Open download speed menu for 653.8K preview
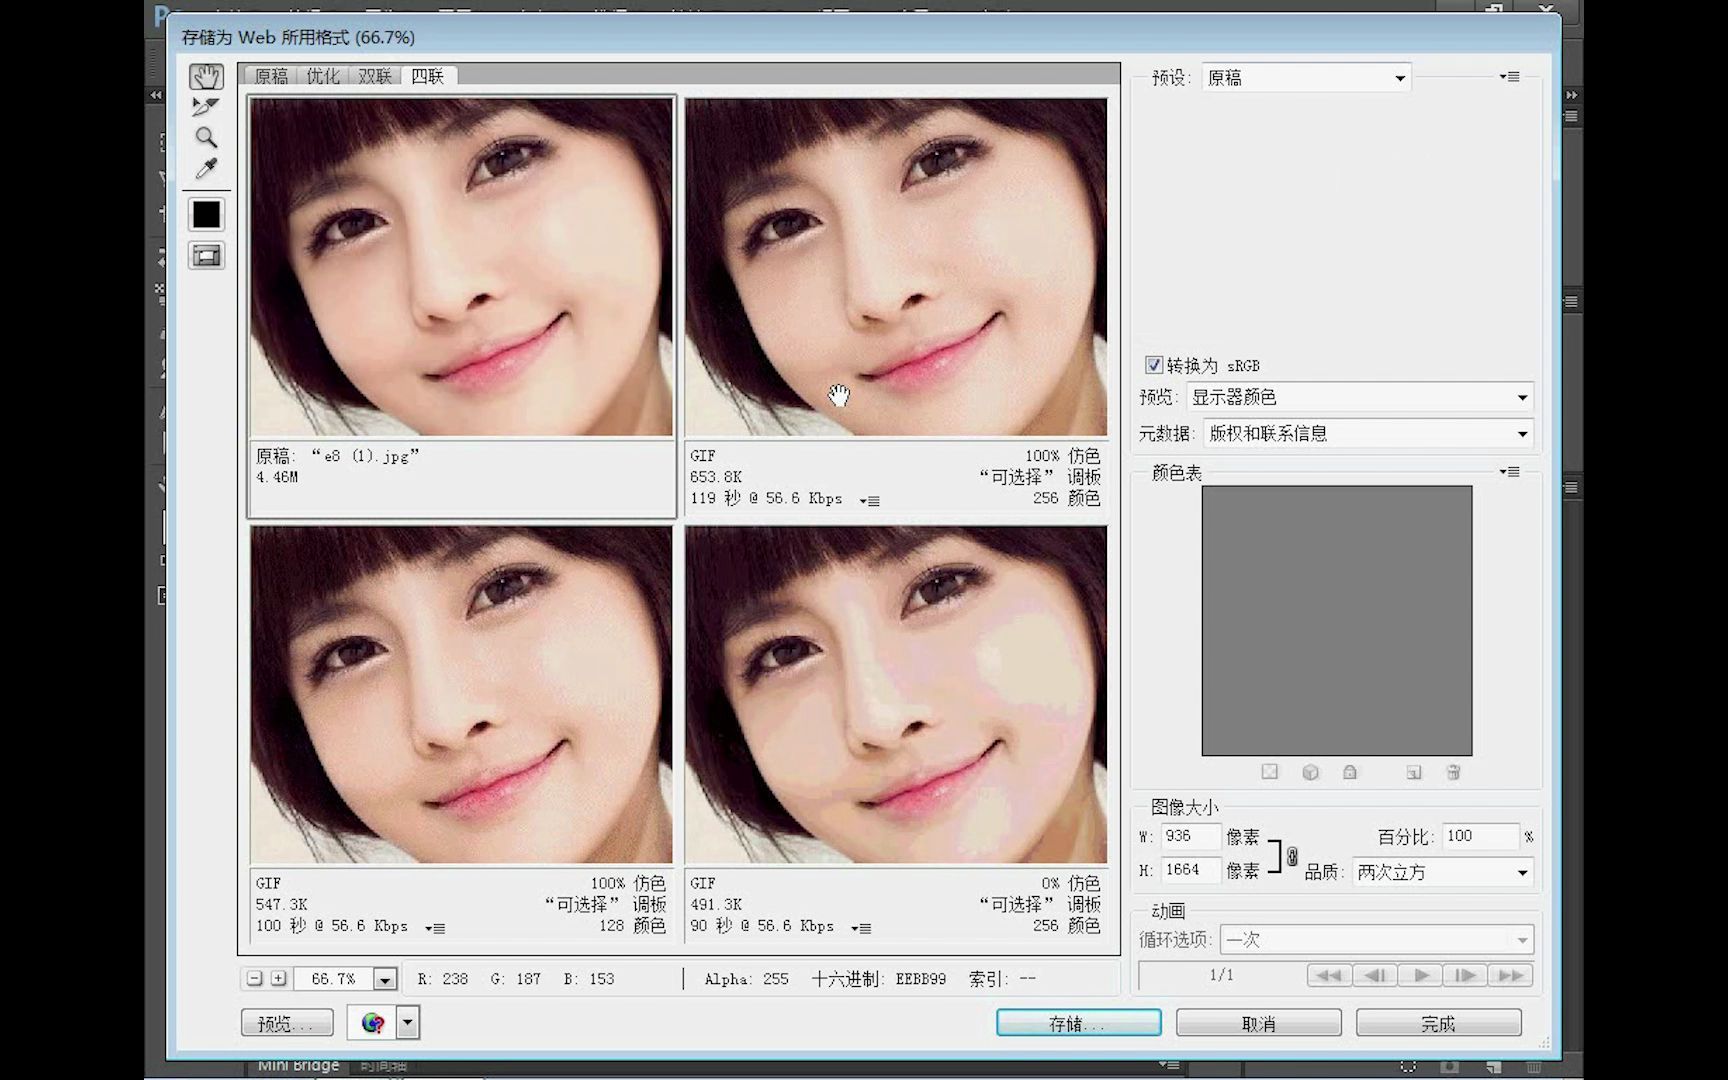This screenshot has height=1080, width=1728. coord(870,500)
